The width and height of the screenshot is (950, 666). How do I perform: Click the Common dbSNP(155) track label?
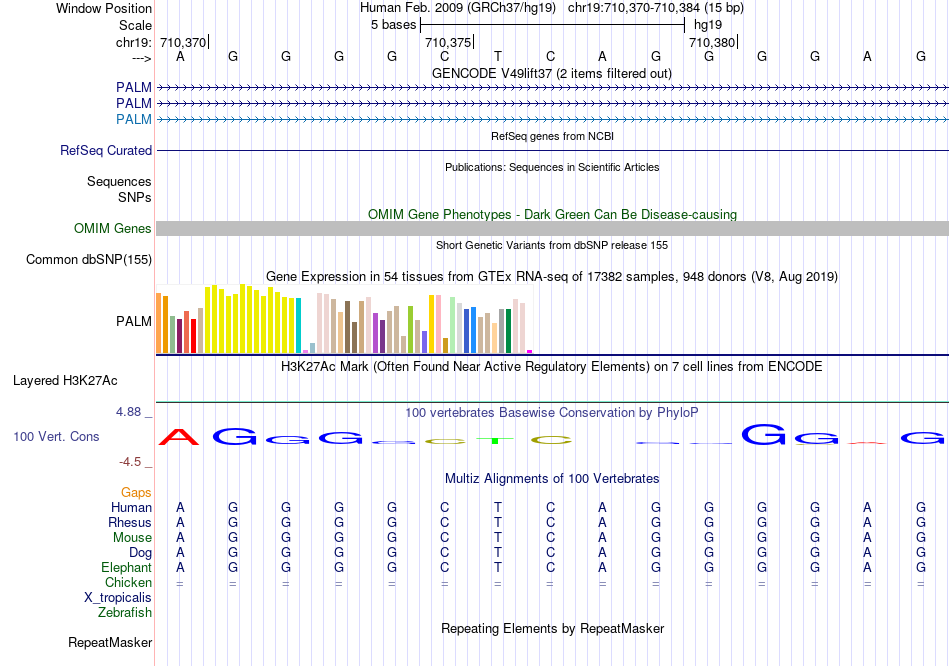pyautogui.click(x=88, y=259)
